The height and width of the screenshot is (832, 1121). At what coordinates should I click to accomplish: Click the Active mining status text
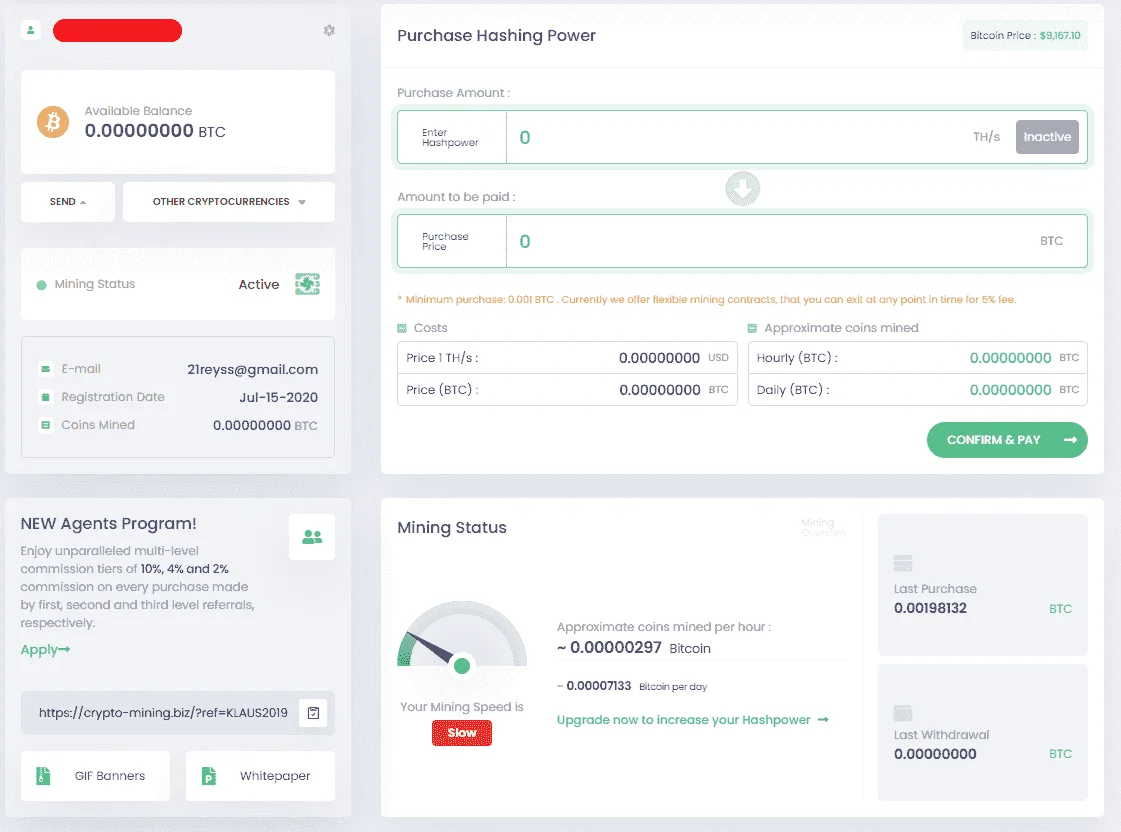[x=259, y=284]
